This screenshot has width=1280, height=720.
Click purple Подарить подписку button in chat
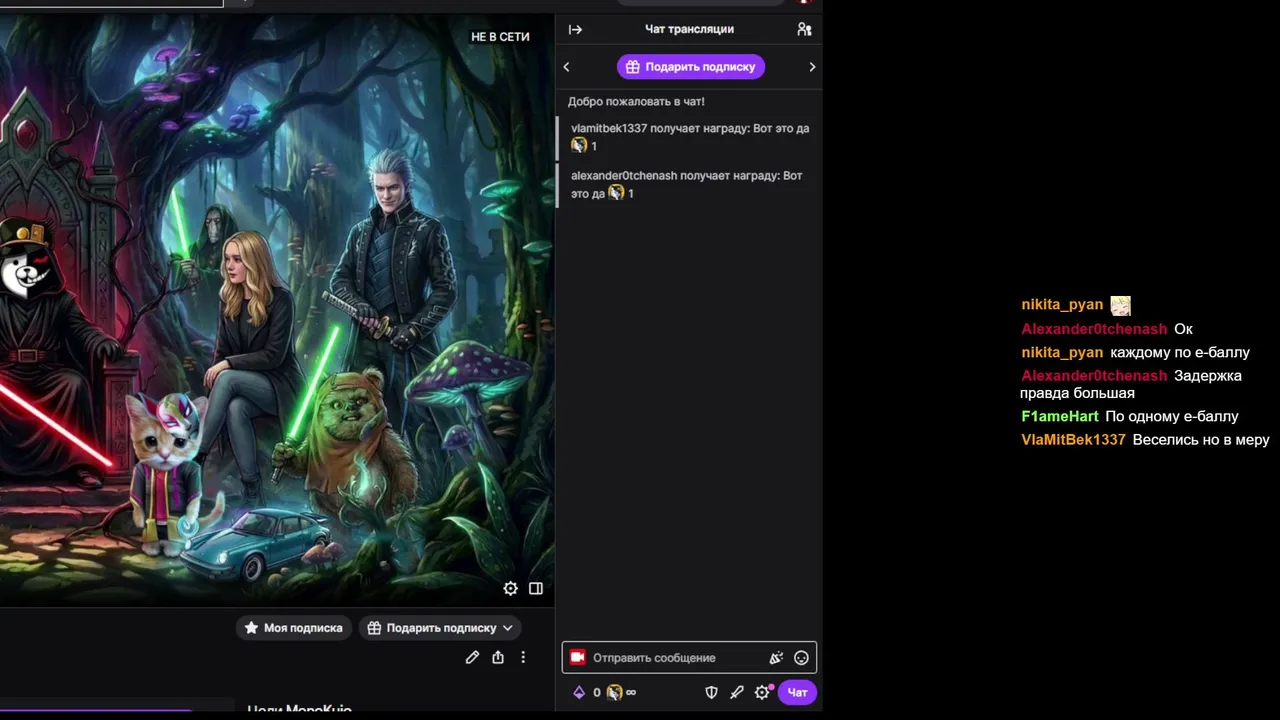(691, 67)
